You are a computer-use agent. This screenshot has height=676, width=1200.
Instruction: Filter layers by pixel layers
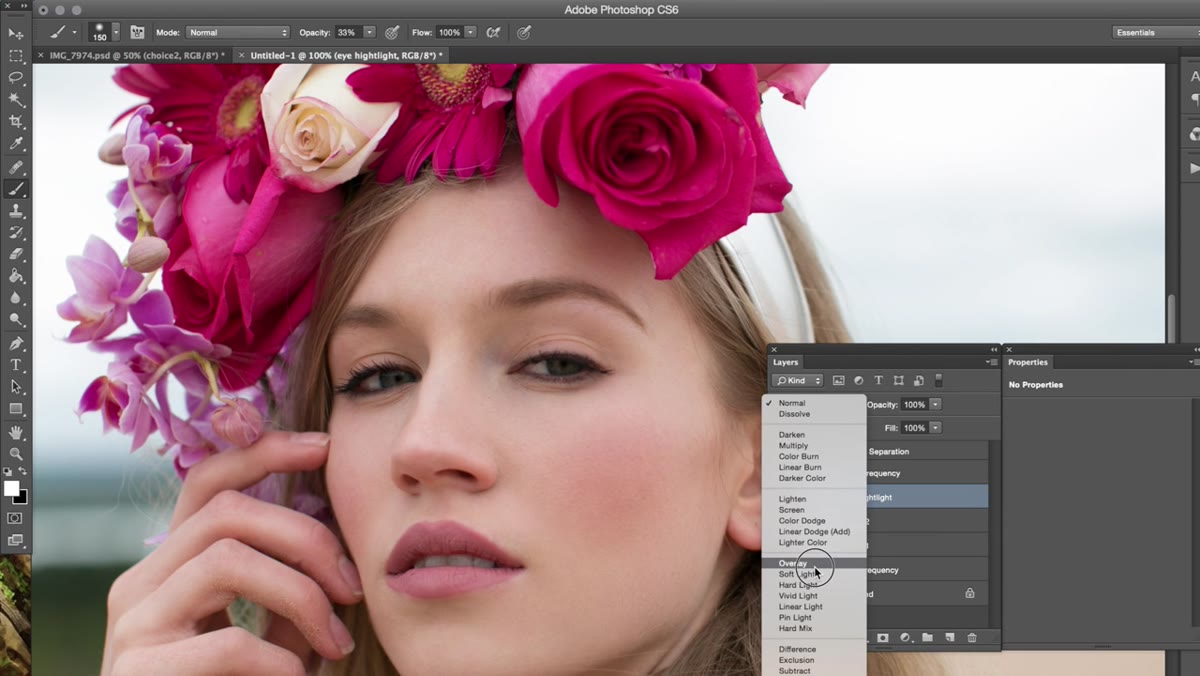tap(838, 380)
